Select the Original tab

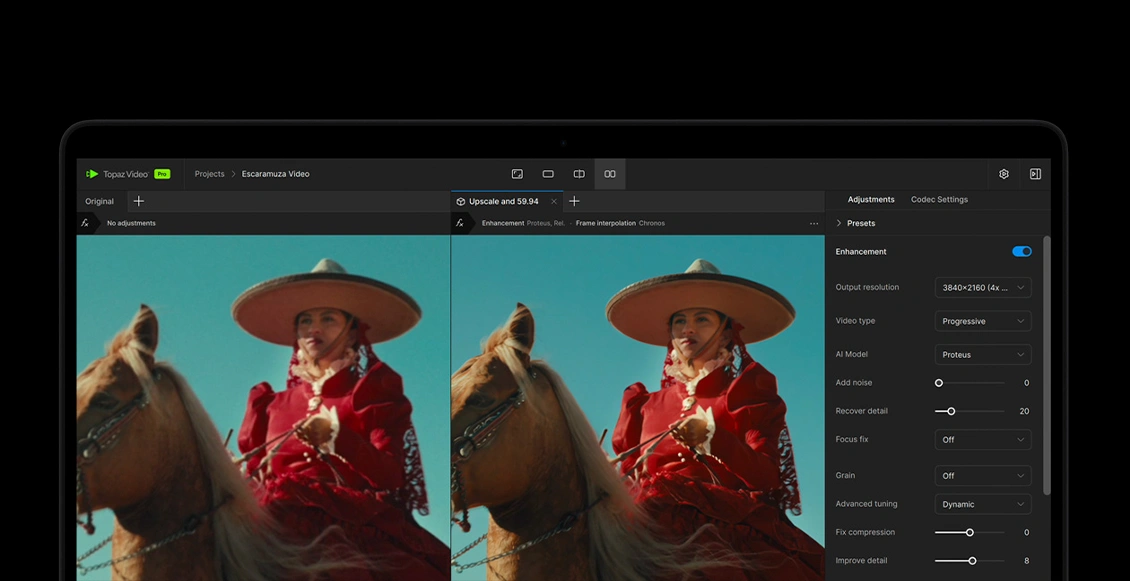pos(99,201)
